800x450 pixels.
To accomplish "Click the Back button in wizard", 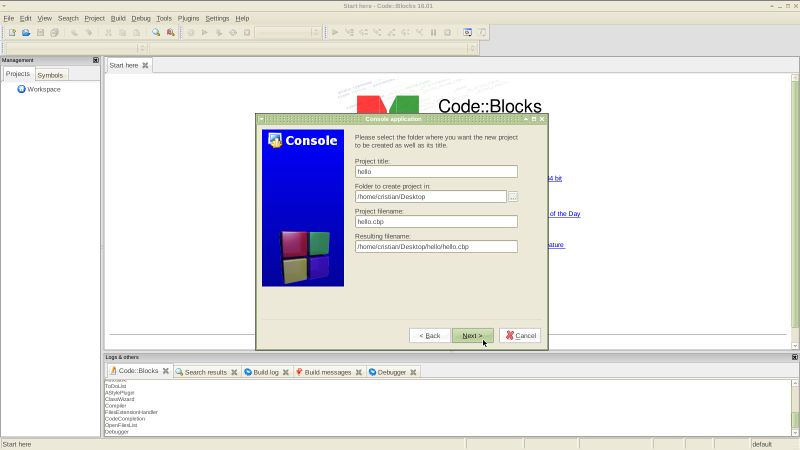I will pyautogui.click(x=430, y=335).
